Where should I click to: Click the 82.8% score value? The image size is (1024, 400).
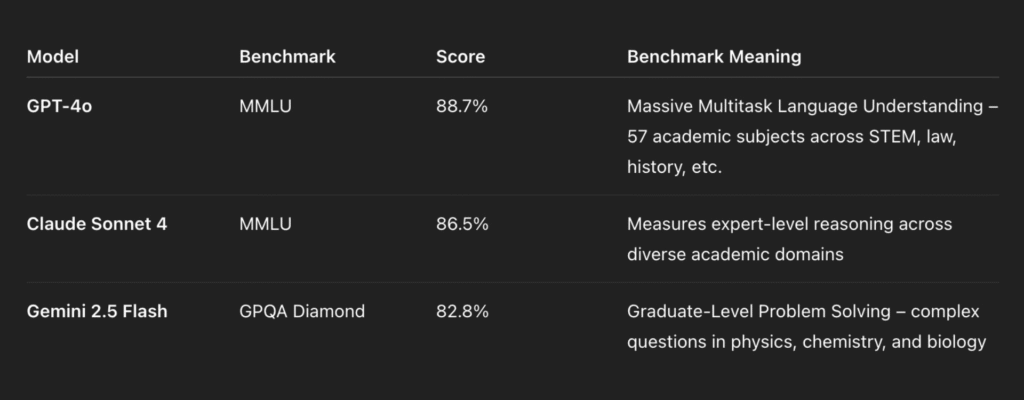pyautogui.click(x=462, y=312)
